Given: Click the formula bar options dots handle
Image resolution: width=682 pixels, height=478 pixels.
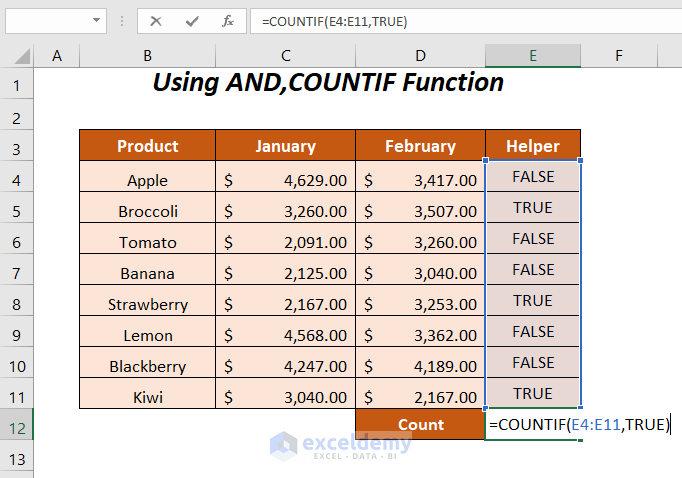Looking at the screenshot, I should point(122,20).
